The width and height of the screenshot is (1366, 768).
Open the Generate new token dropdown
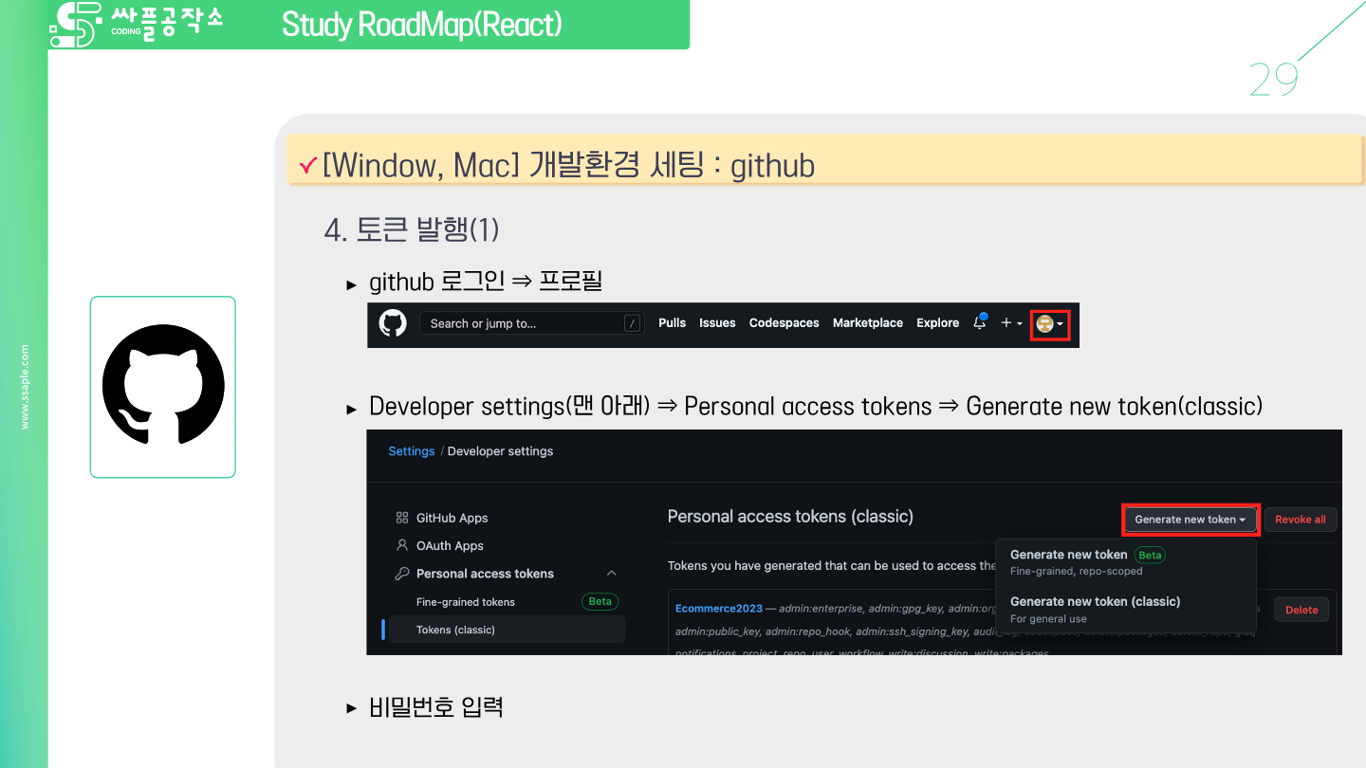tap(1189, 519)
